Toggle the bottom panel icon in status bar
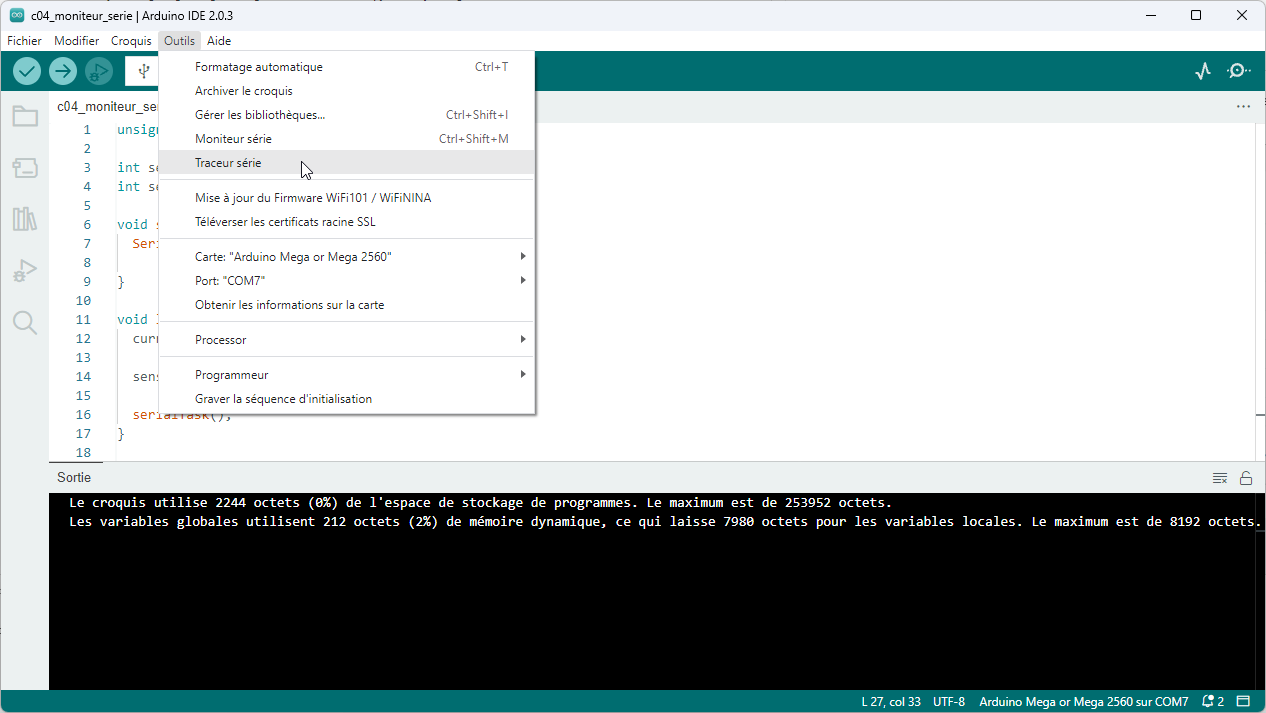The width and height of the screenshot is (1266, 713). (x=1244, y=702)
